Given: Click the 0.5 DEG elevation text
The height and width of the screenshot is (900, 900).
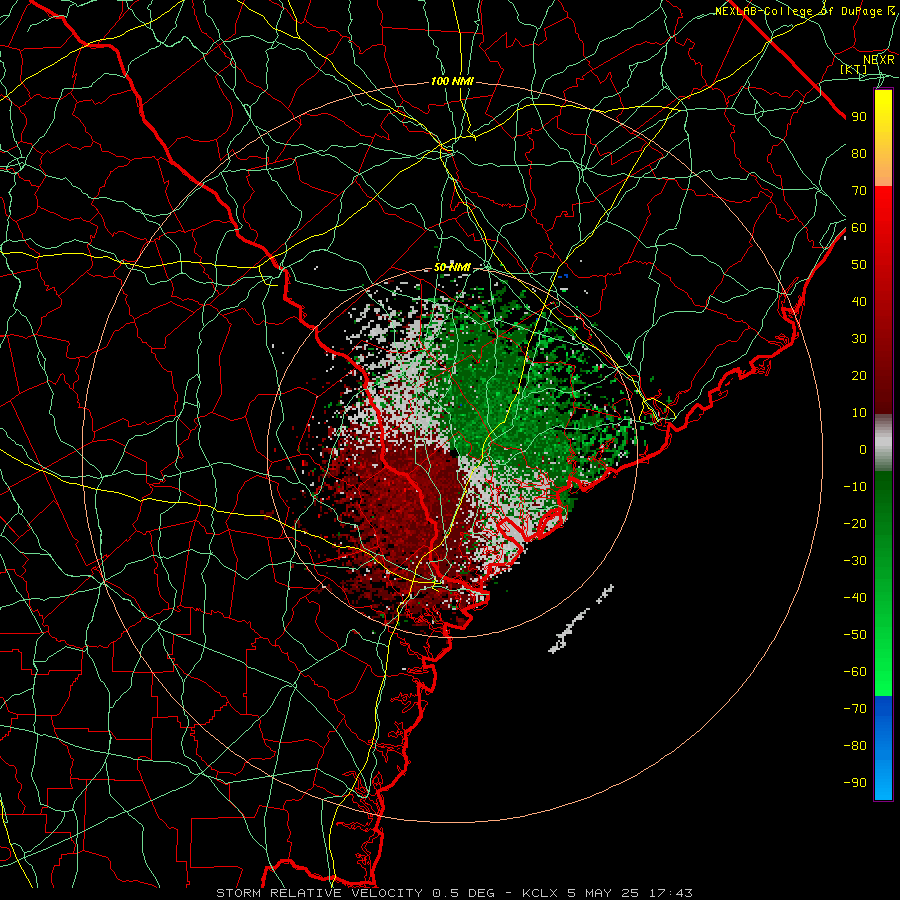Looking at the screenshot, I should 465,893.
